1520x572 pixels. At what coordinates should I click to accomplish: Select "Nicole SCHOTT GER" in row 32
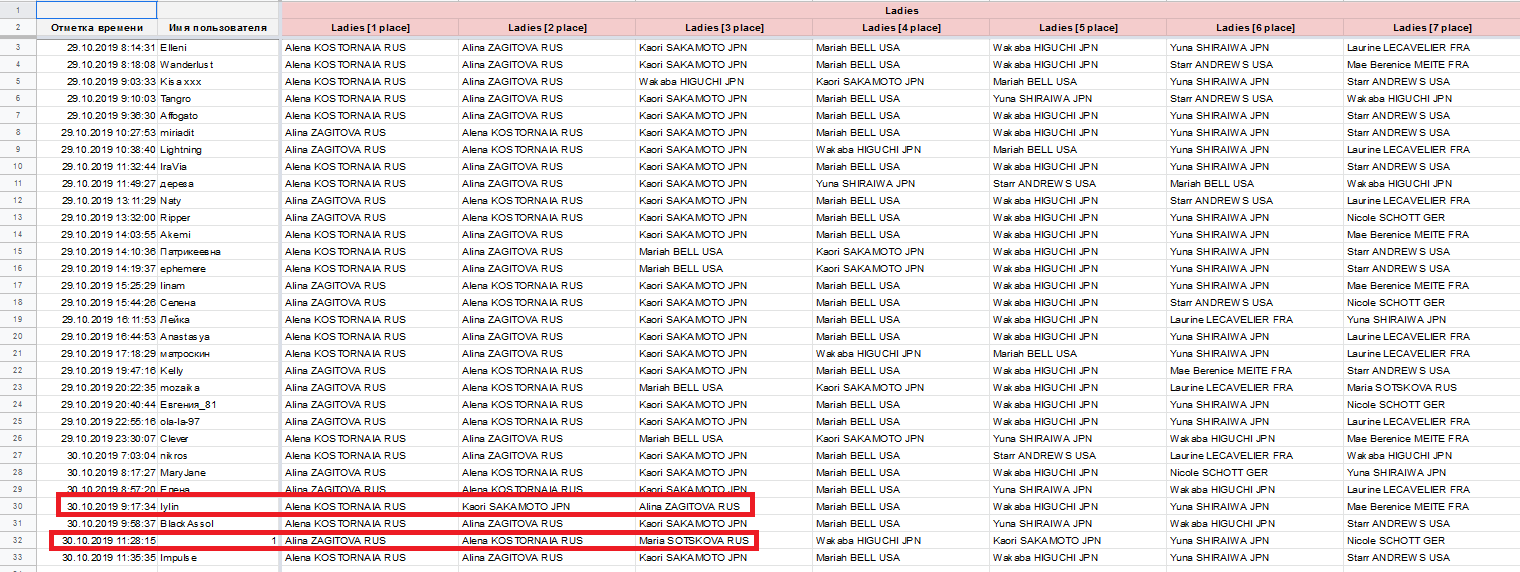tap(1396, 541)
